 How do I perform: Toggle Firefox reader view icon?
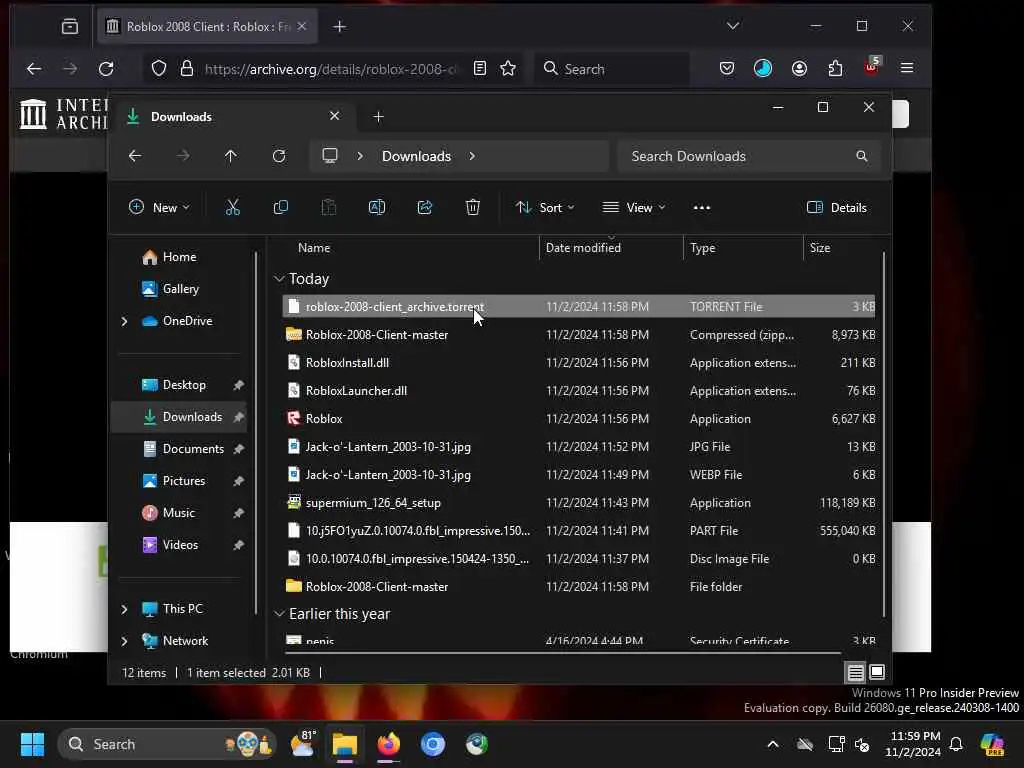click(480, 69)
